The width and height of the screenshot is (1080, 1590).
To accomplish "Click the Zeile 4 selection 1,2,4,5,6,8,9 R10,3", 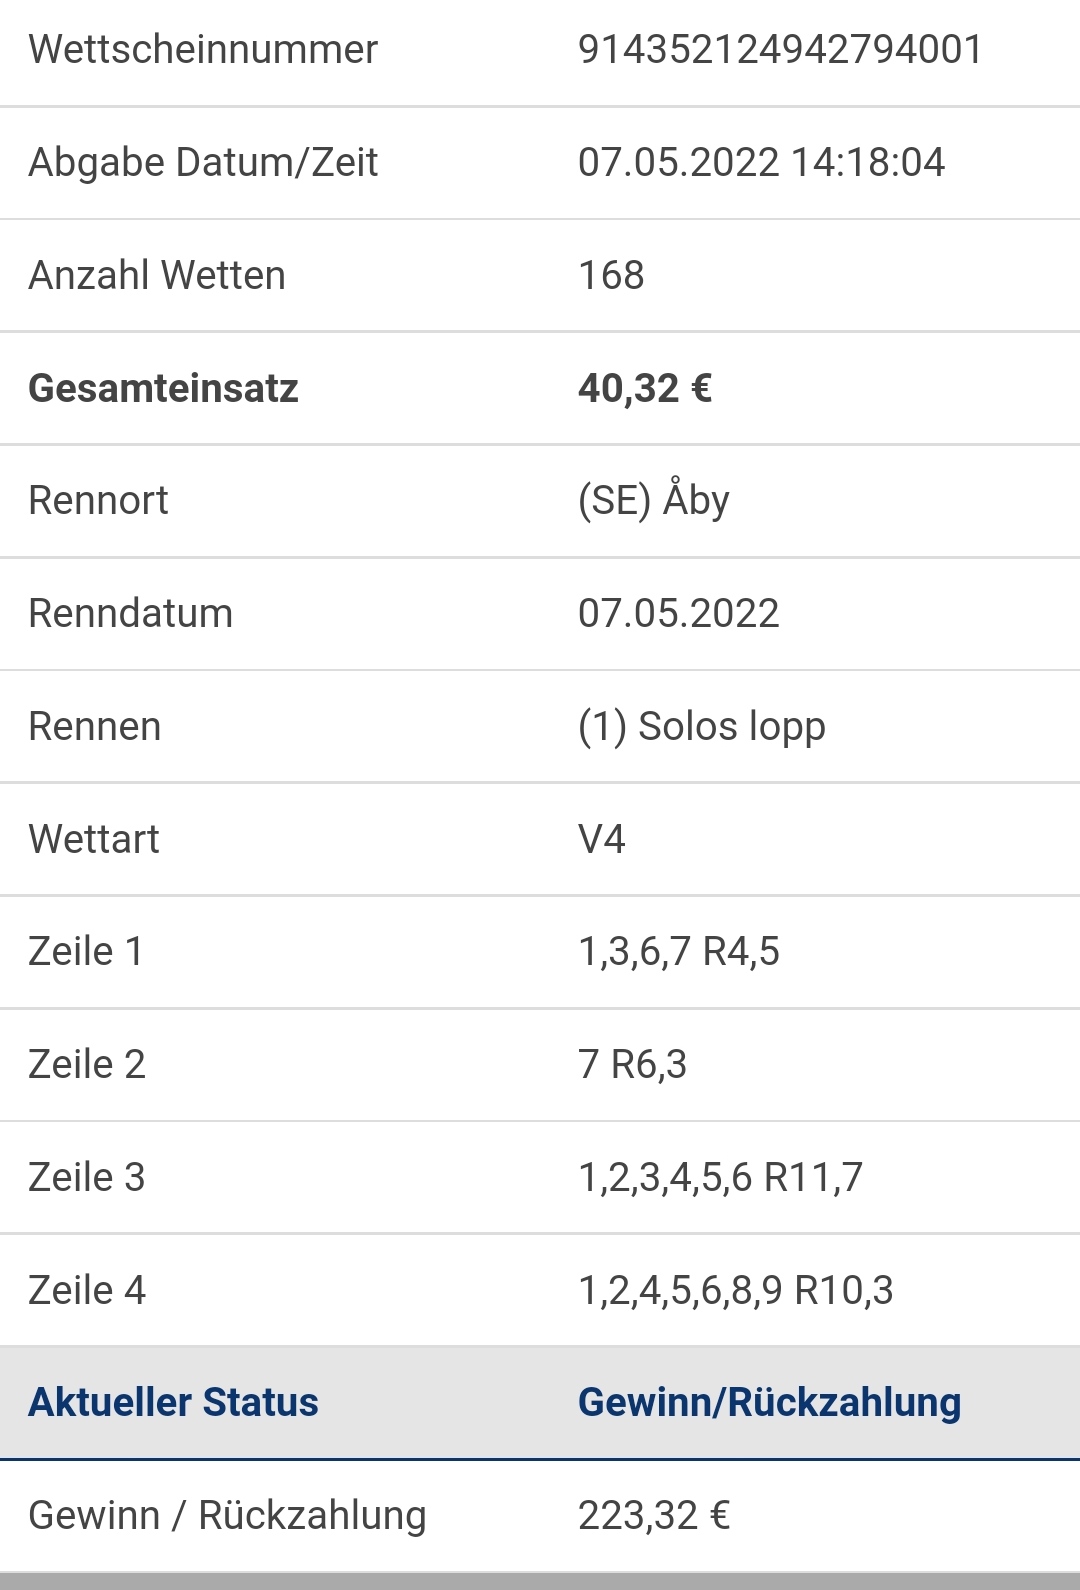I will tap(736, 1291).
